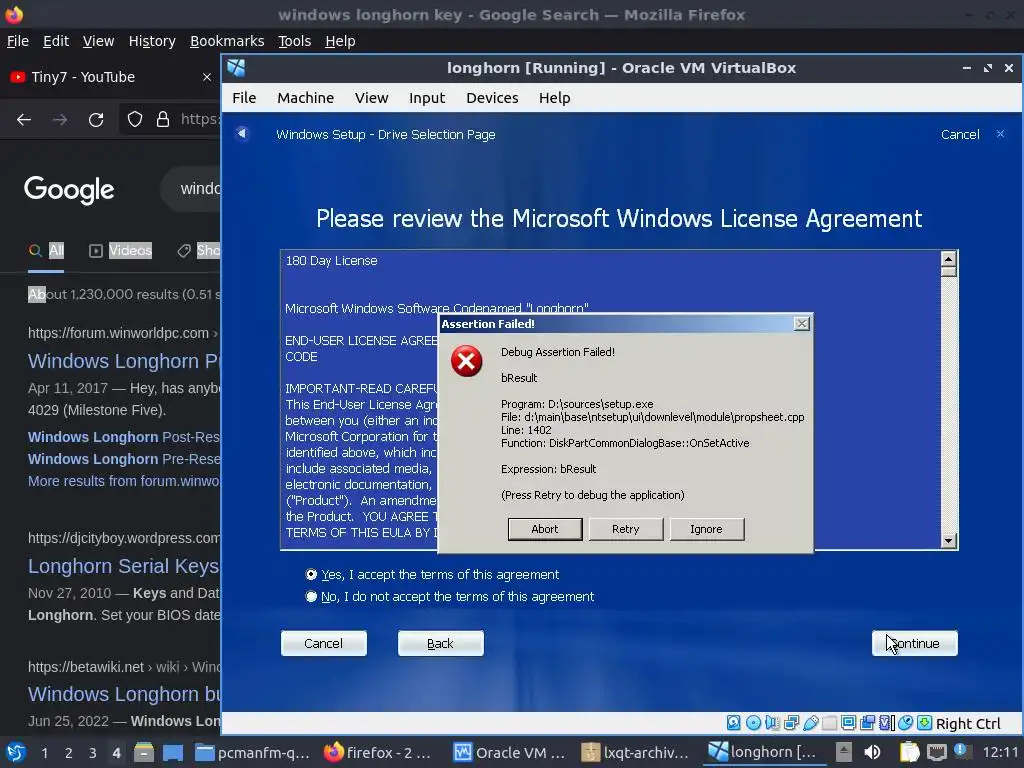Image resolution: width=1024 pixels, height=768 pixels.
Task: Close the Windows Setup wizard with the X
Action: [1000, 134]
